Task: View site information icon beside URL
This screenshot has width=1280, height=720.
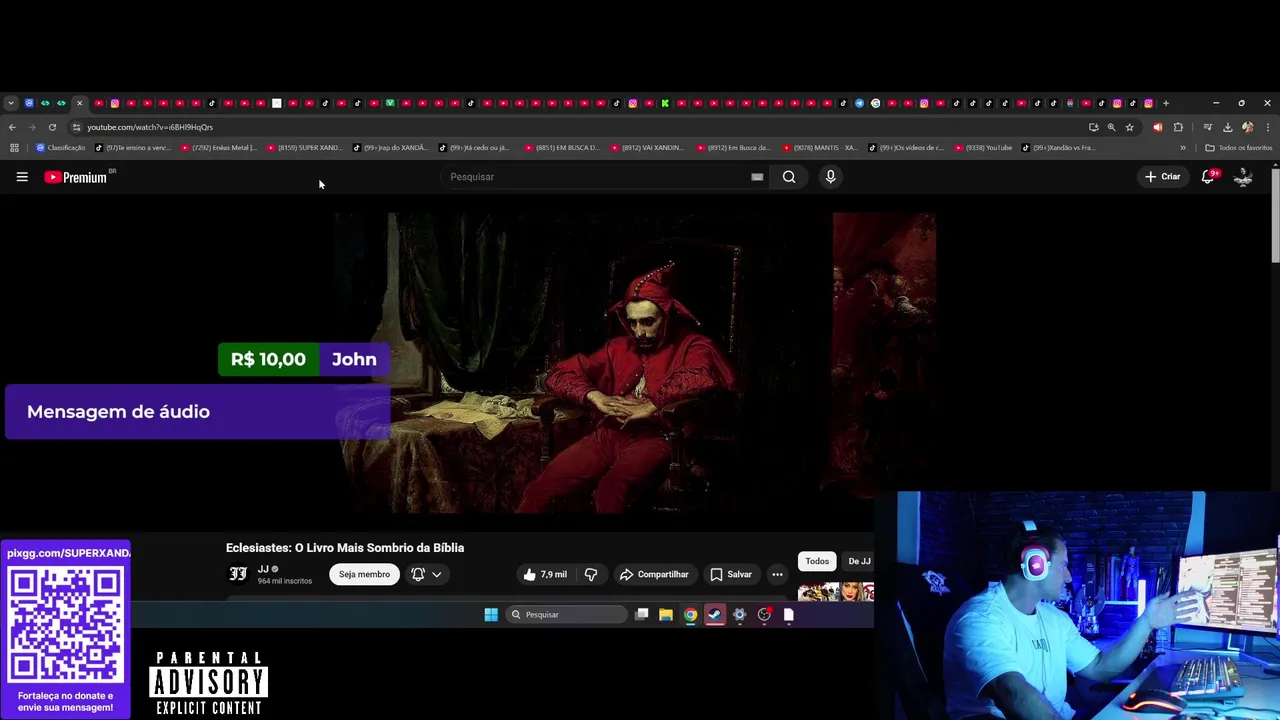Action: 76,127
